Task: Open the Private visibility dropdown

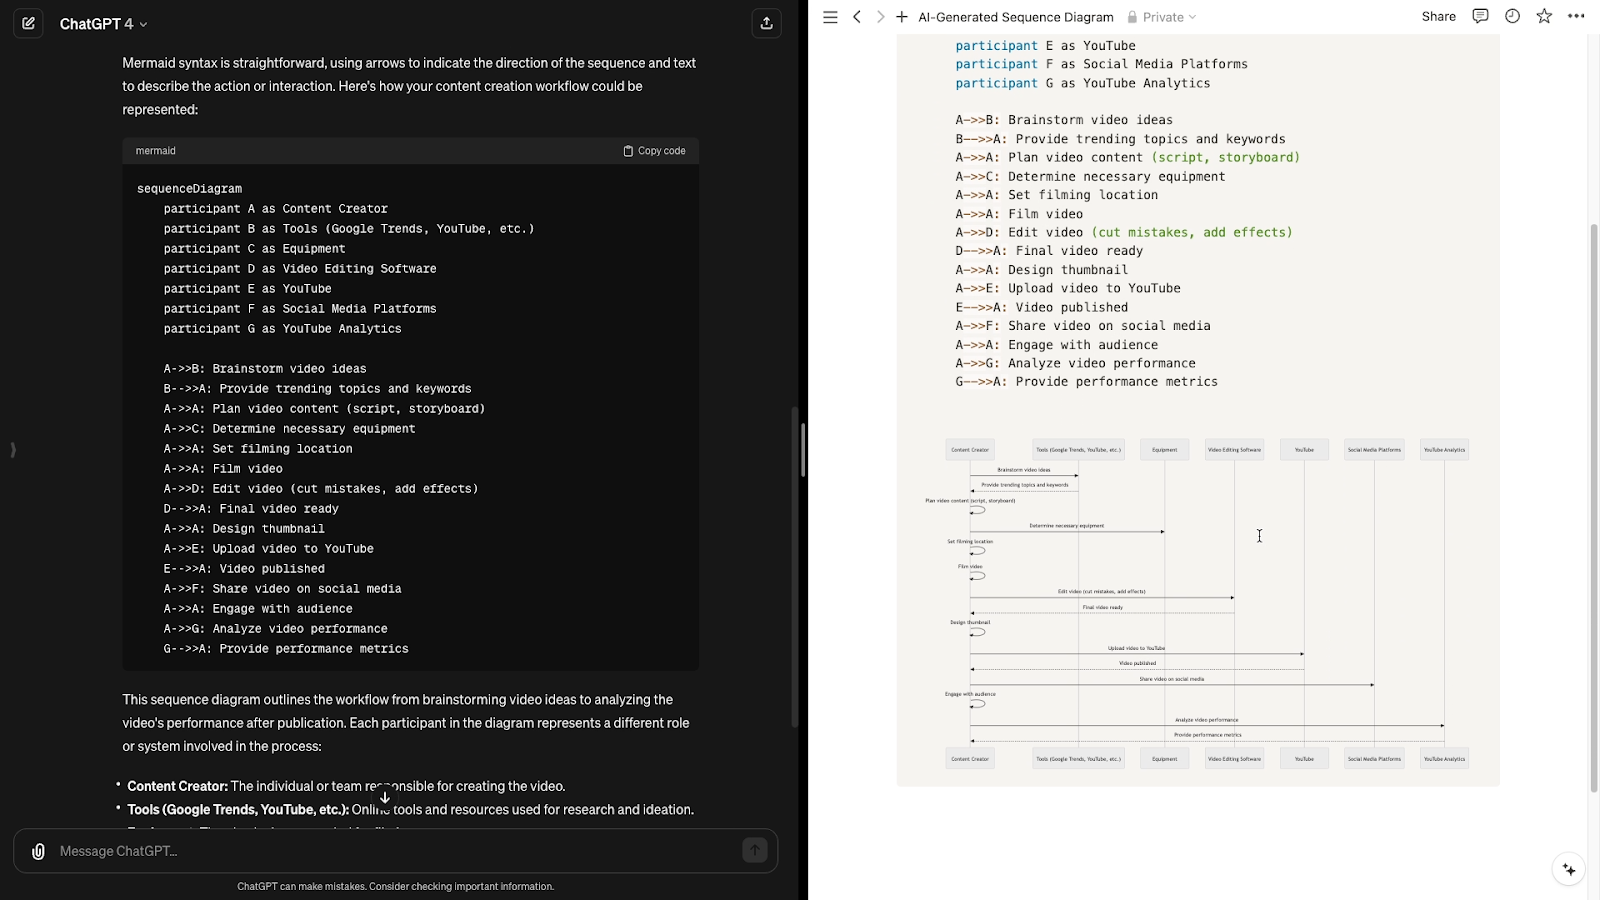Action: 1161,17
